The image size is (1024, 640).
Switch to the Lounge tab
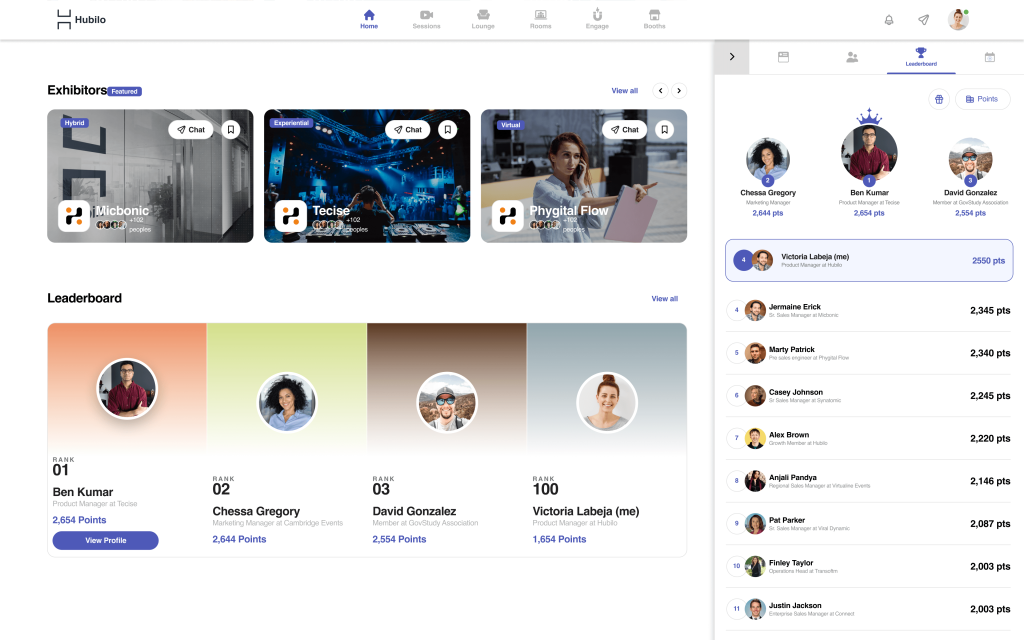pos(483,19)
